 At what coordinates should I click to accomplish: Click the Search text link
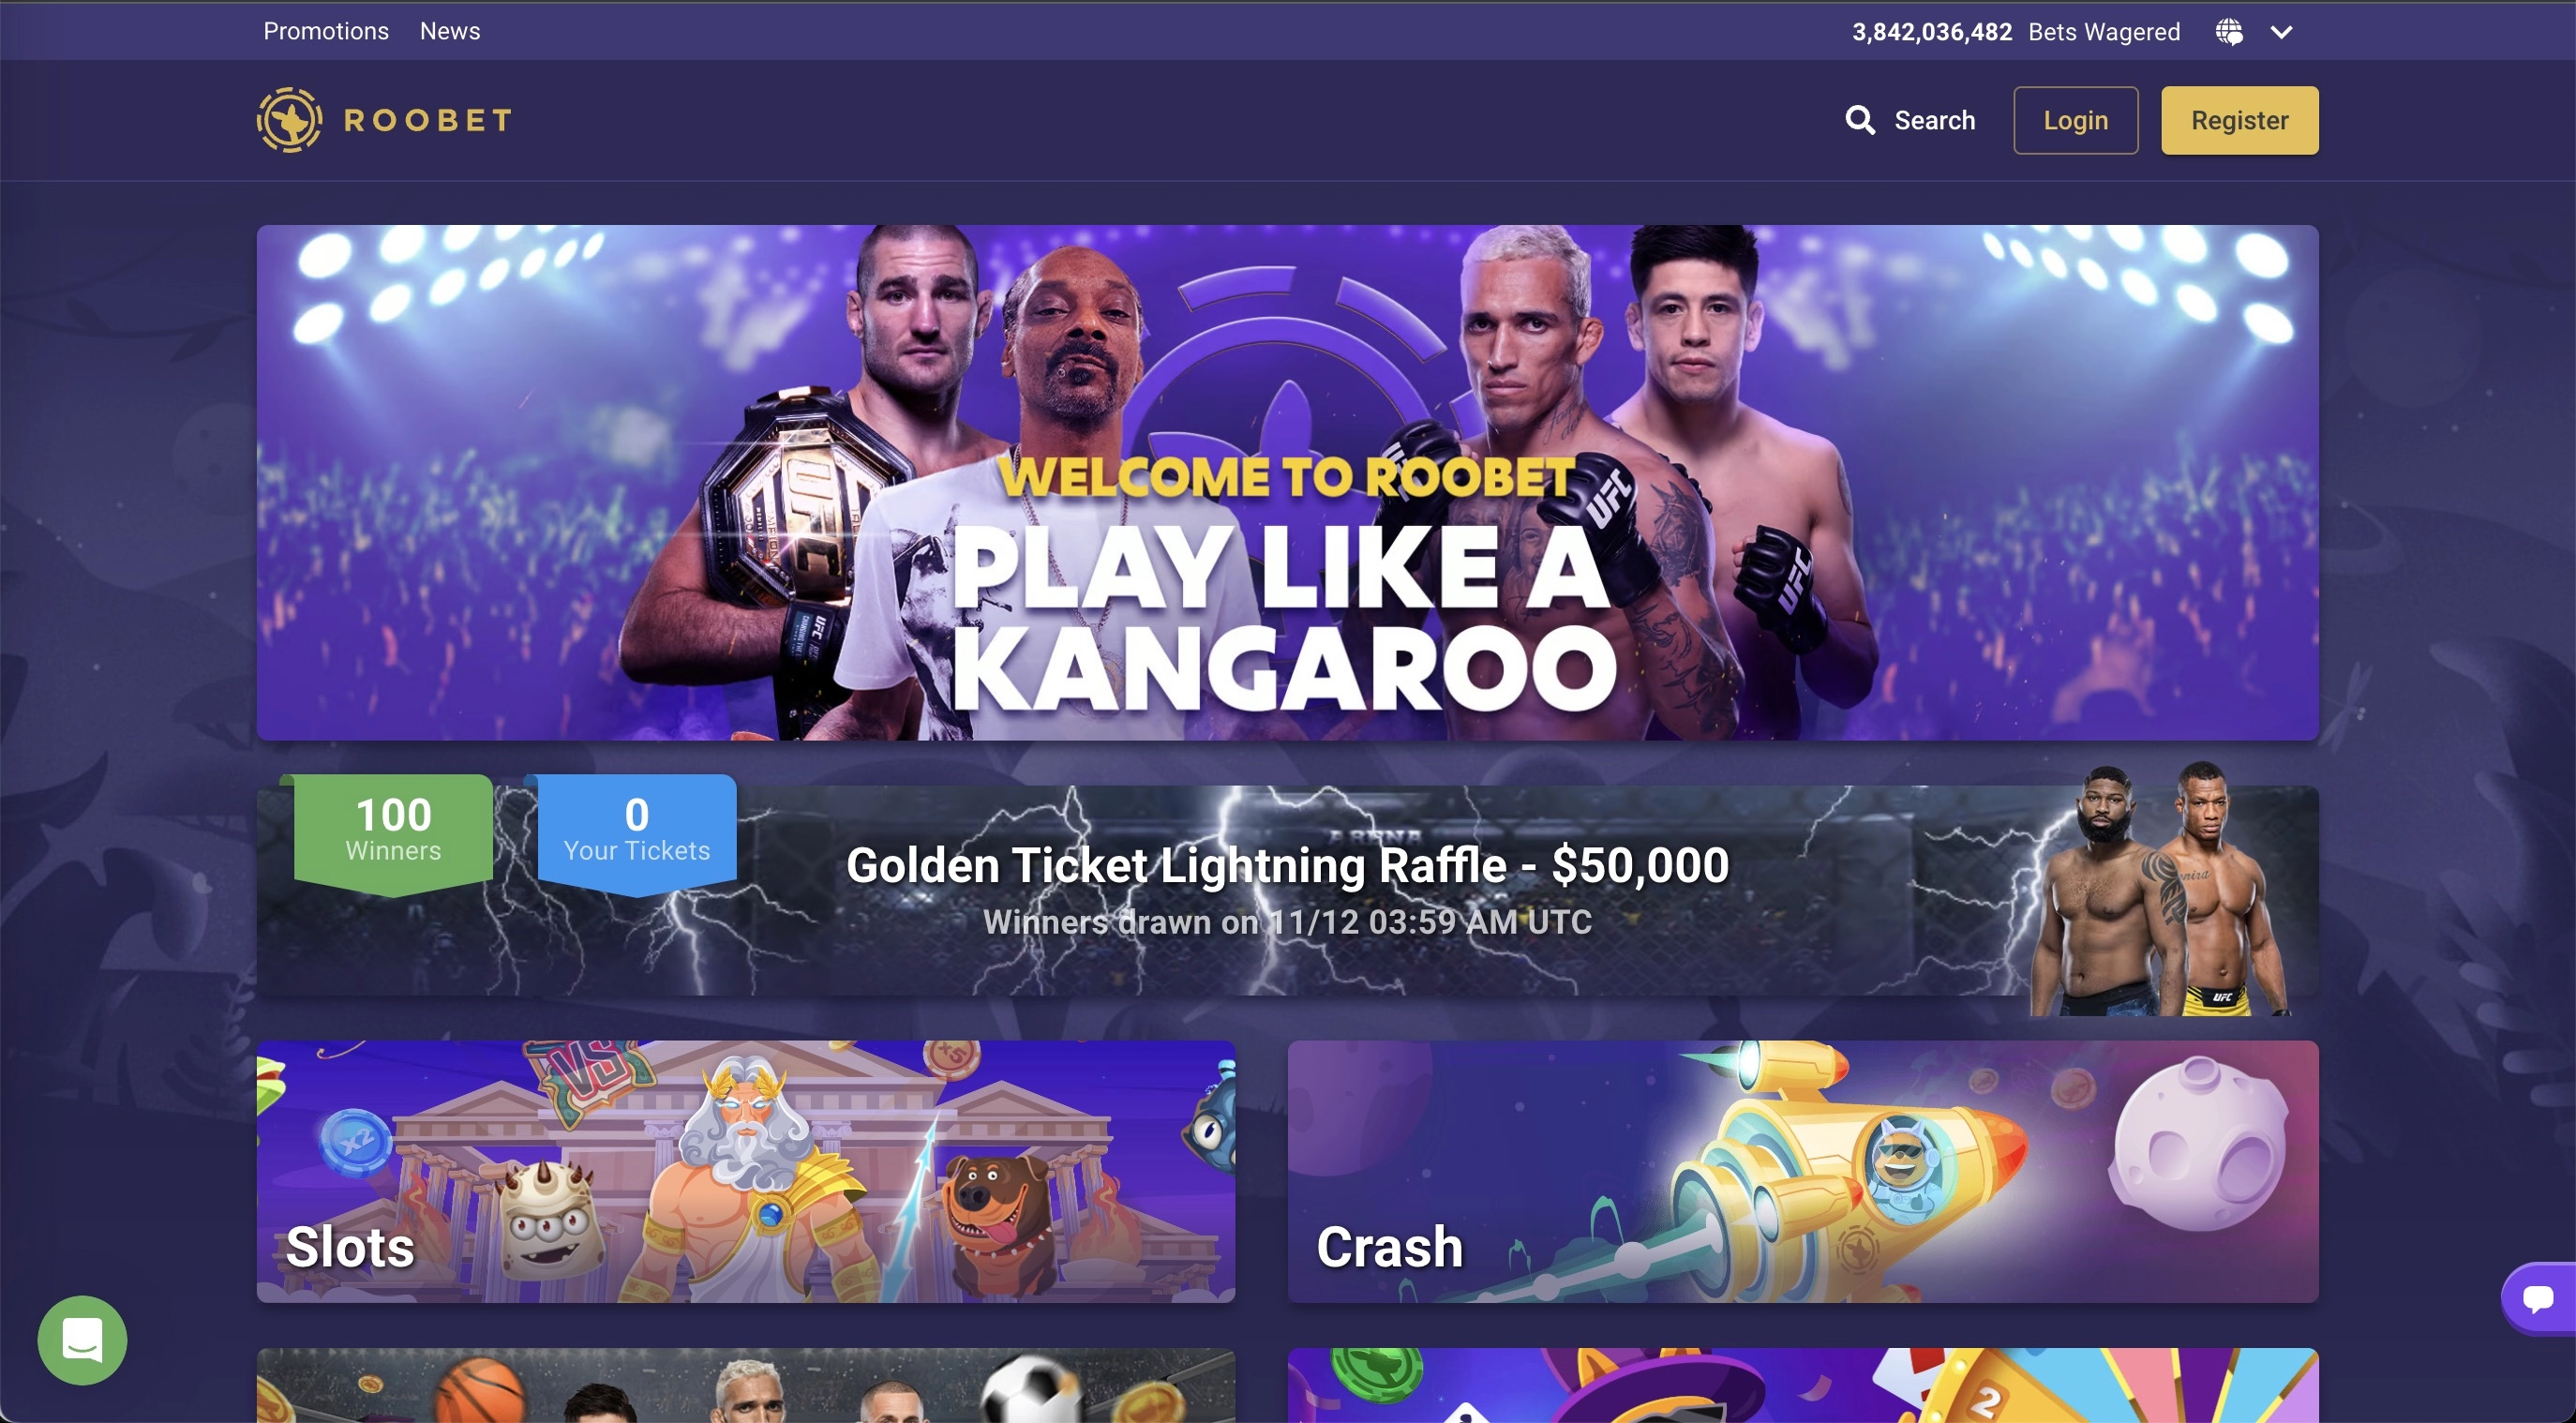(1935, 120)
